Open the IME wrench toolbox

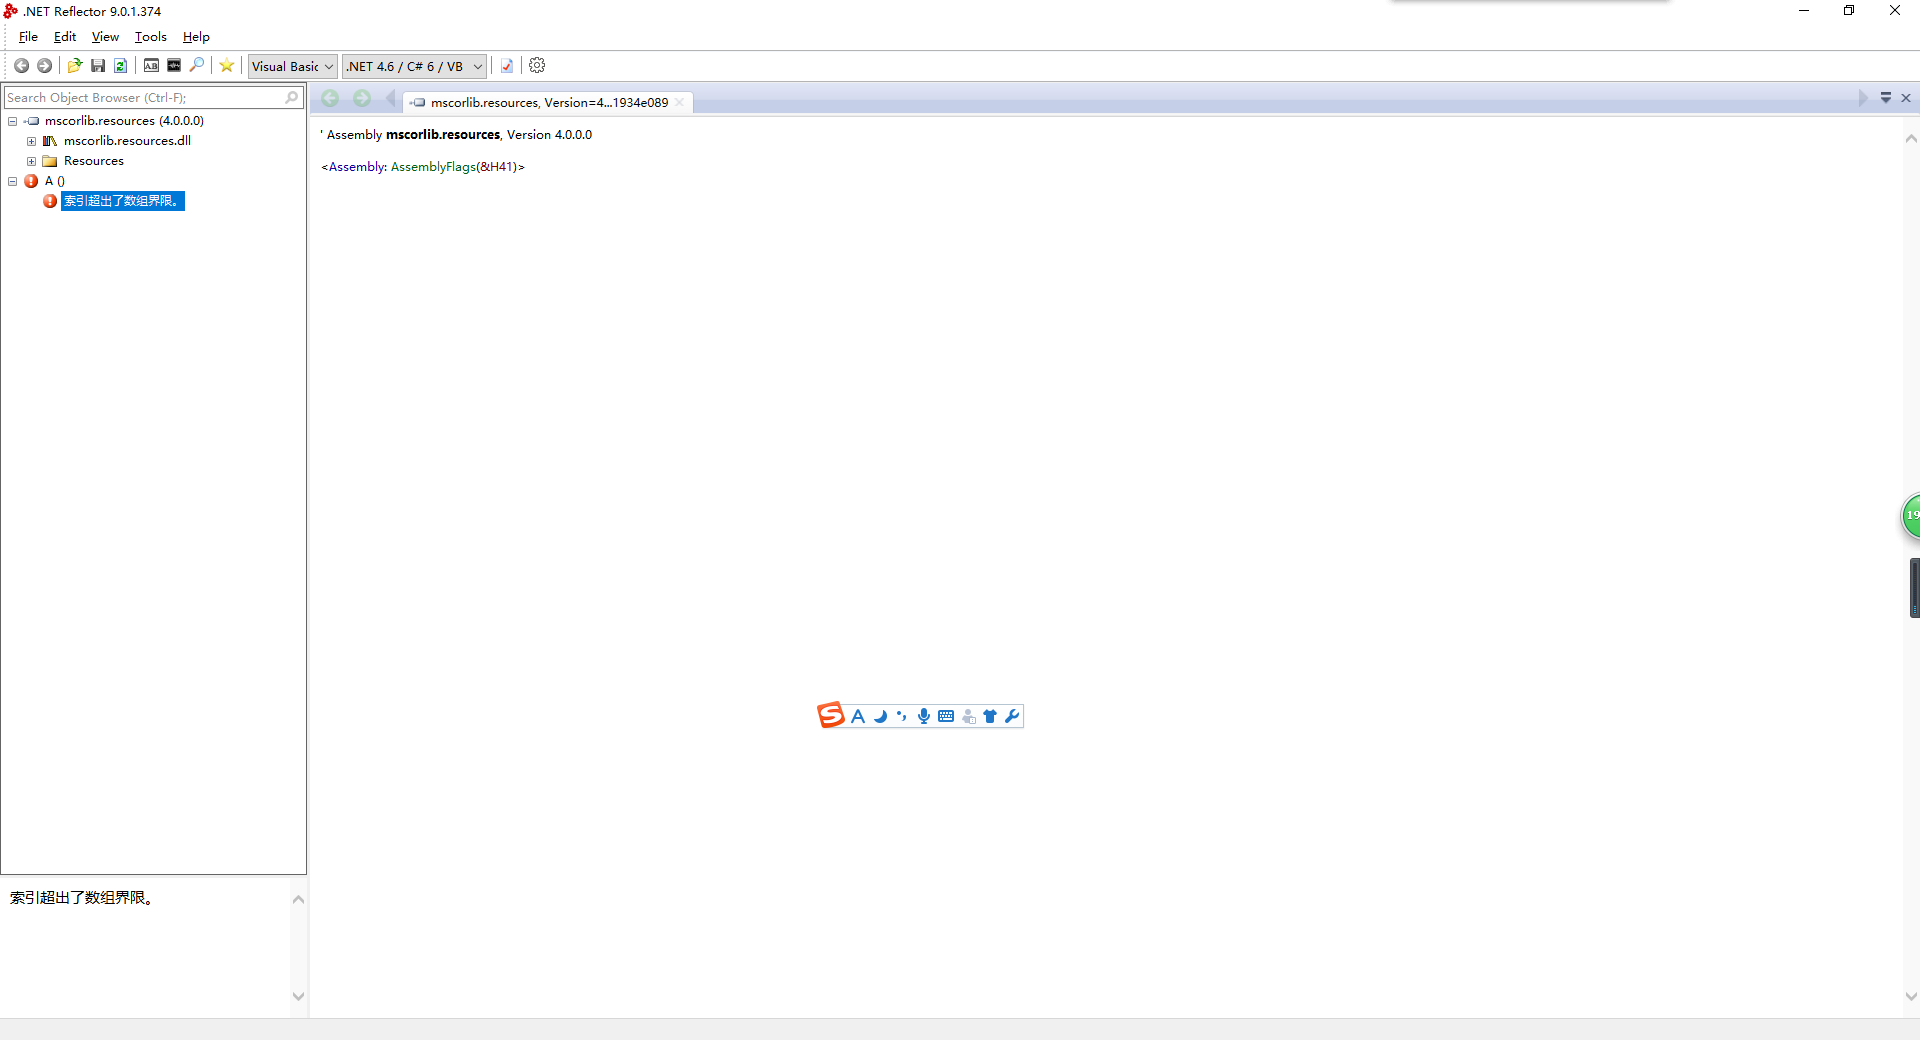(1012, 716)
